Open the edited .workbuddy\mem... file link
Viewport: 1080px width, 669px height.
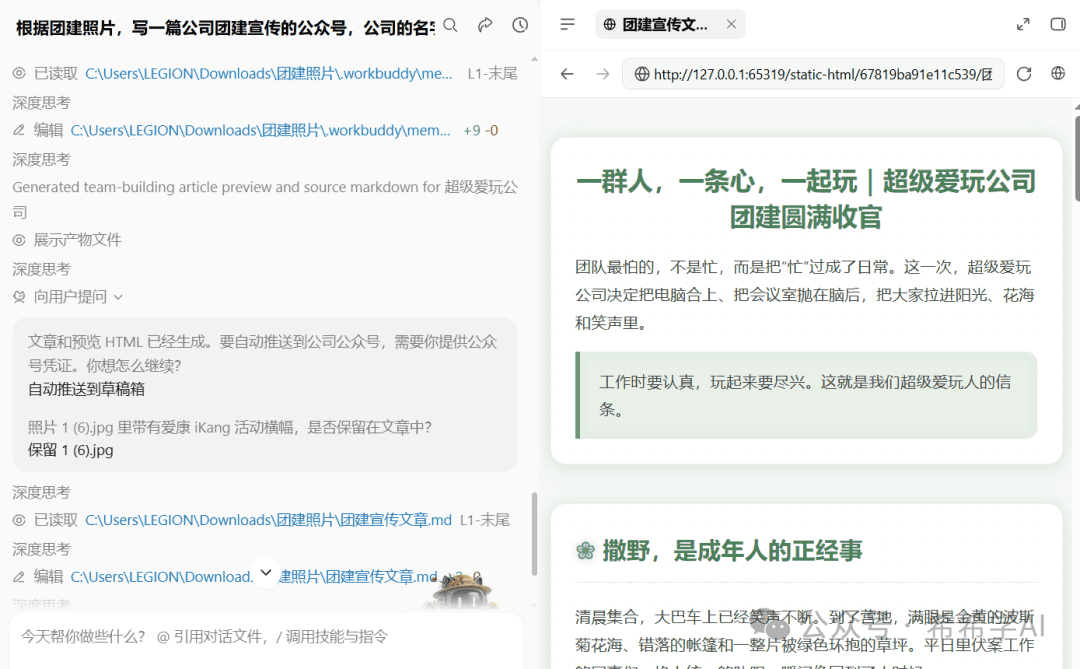(x=260, y=130)
